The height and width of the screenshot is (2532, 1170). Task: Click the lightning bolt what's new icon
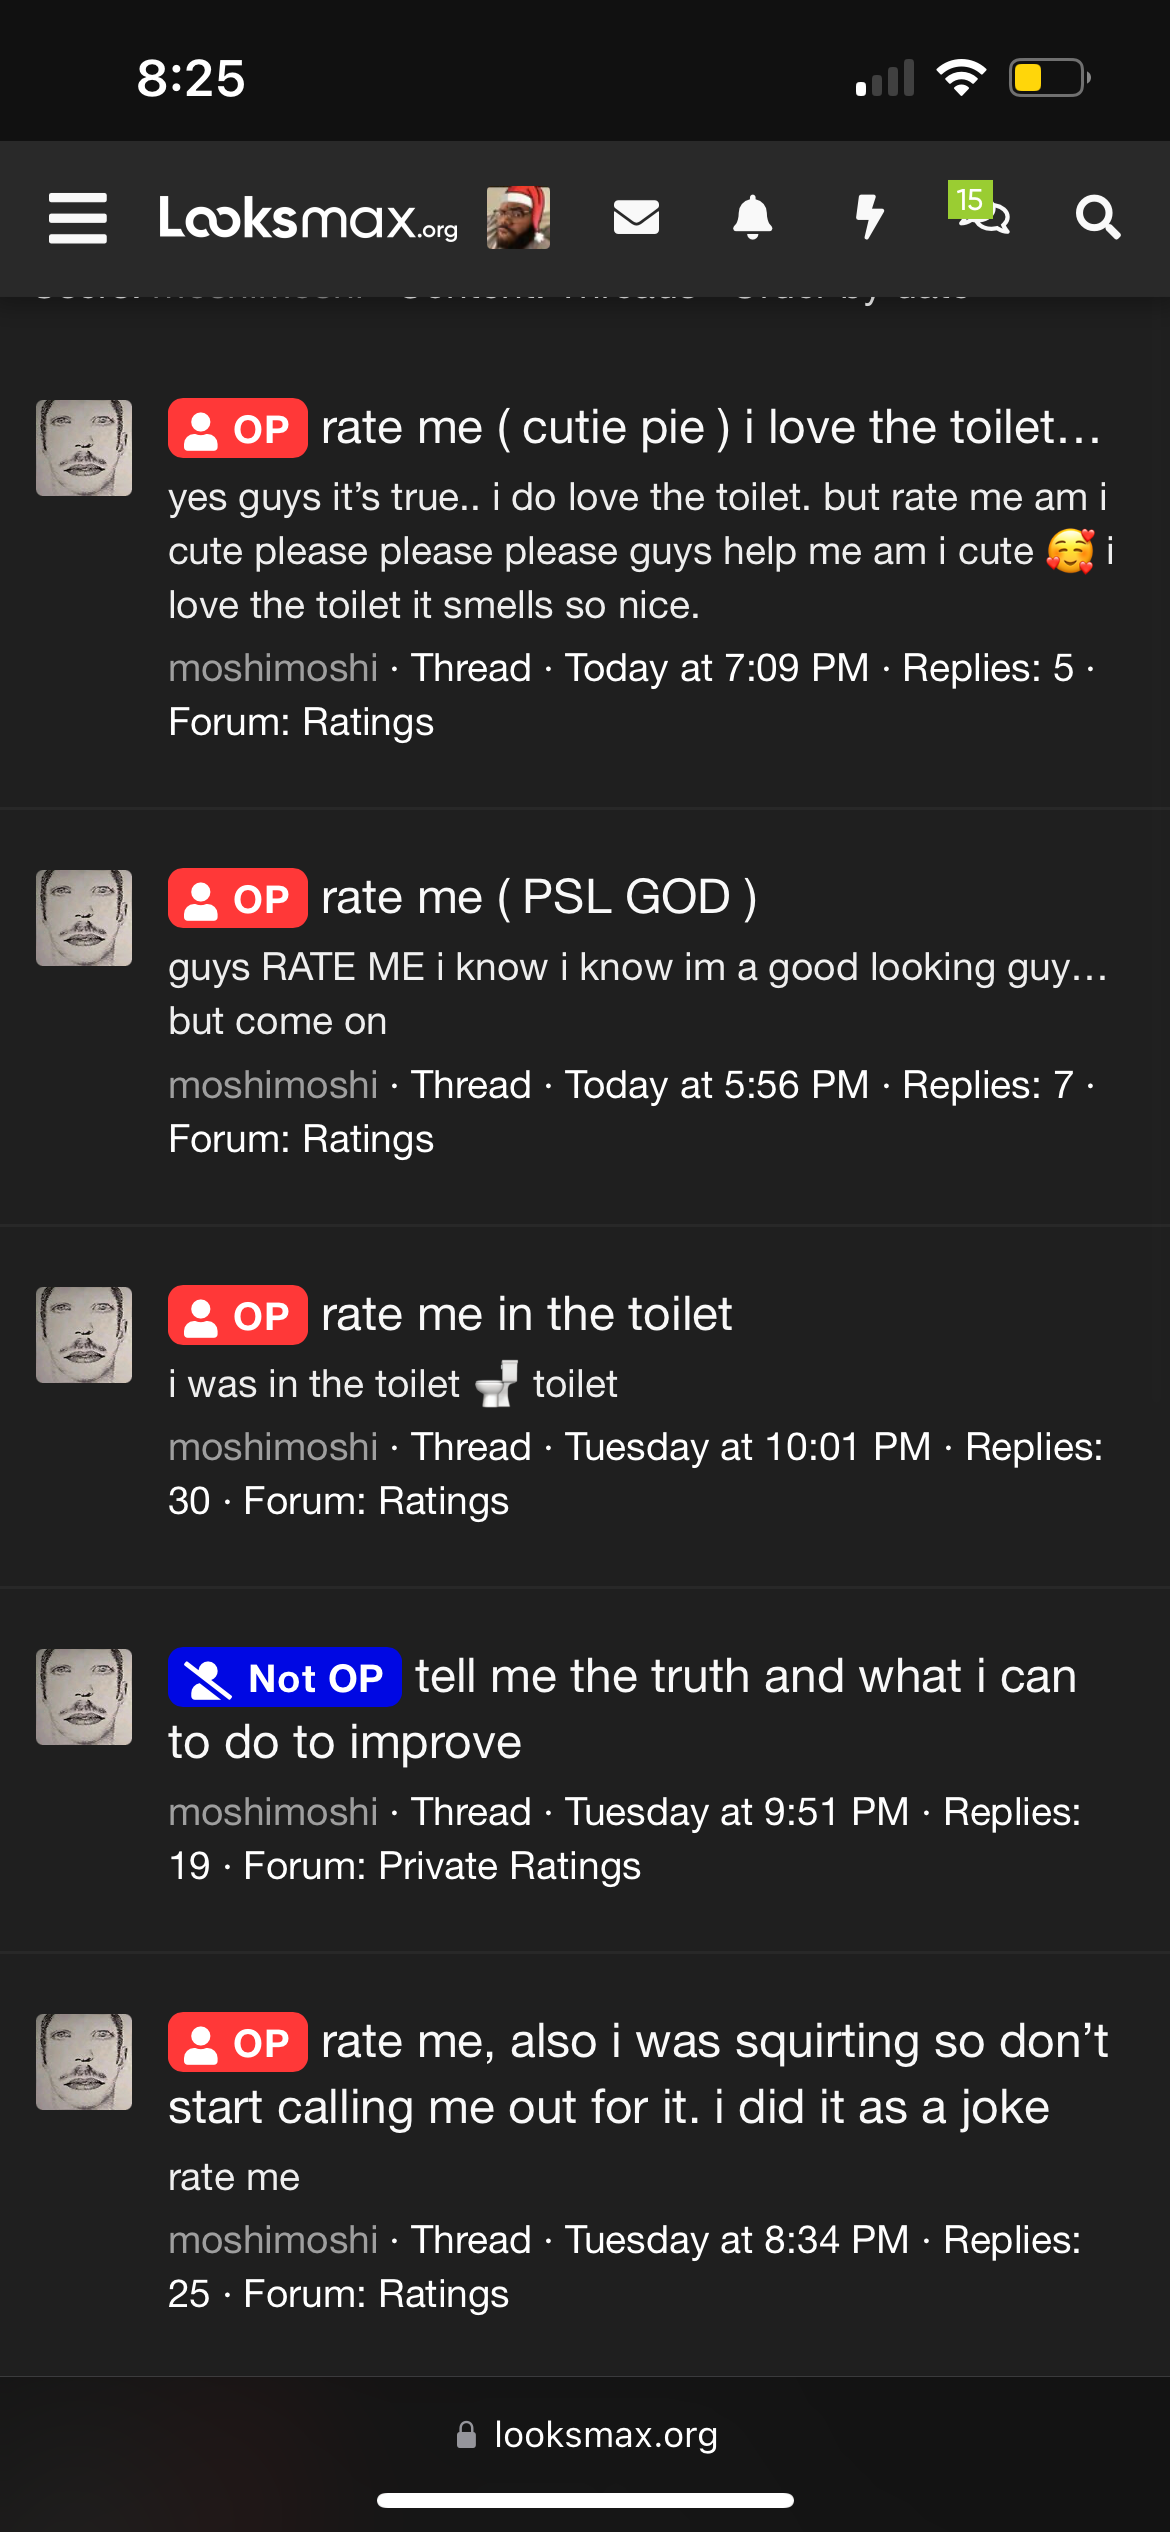(x=870, y=217)
